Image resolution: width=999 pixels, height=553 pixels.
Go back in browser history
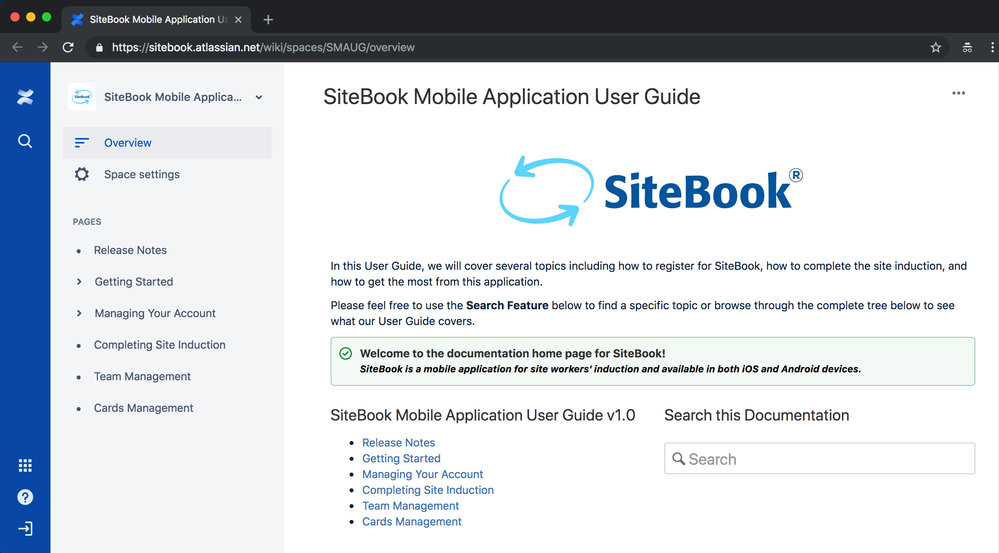point(17,47)
